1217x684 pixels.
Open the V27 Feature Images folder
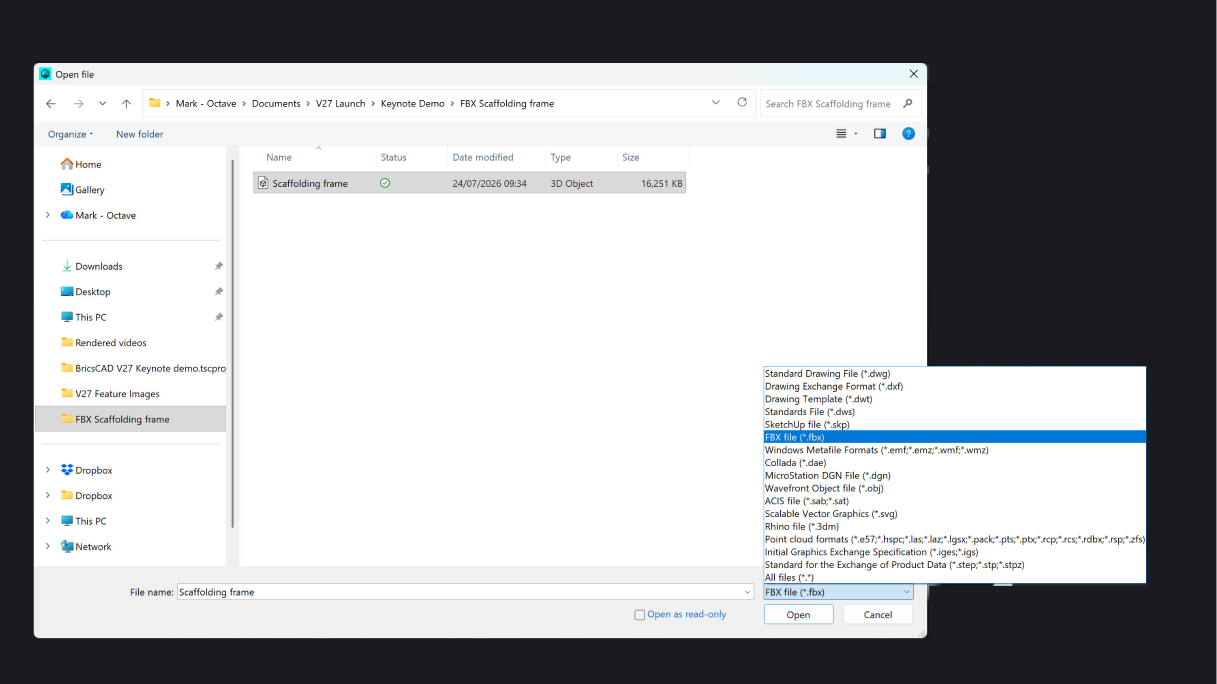[117, 394]
